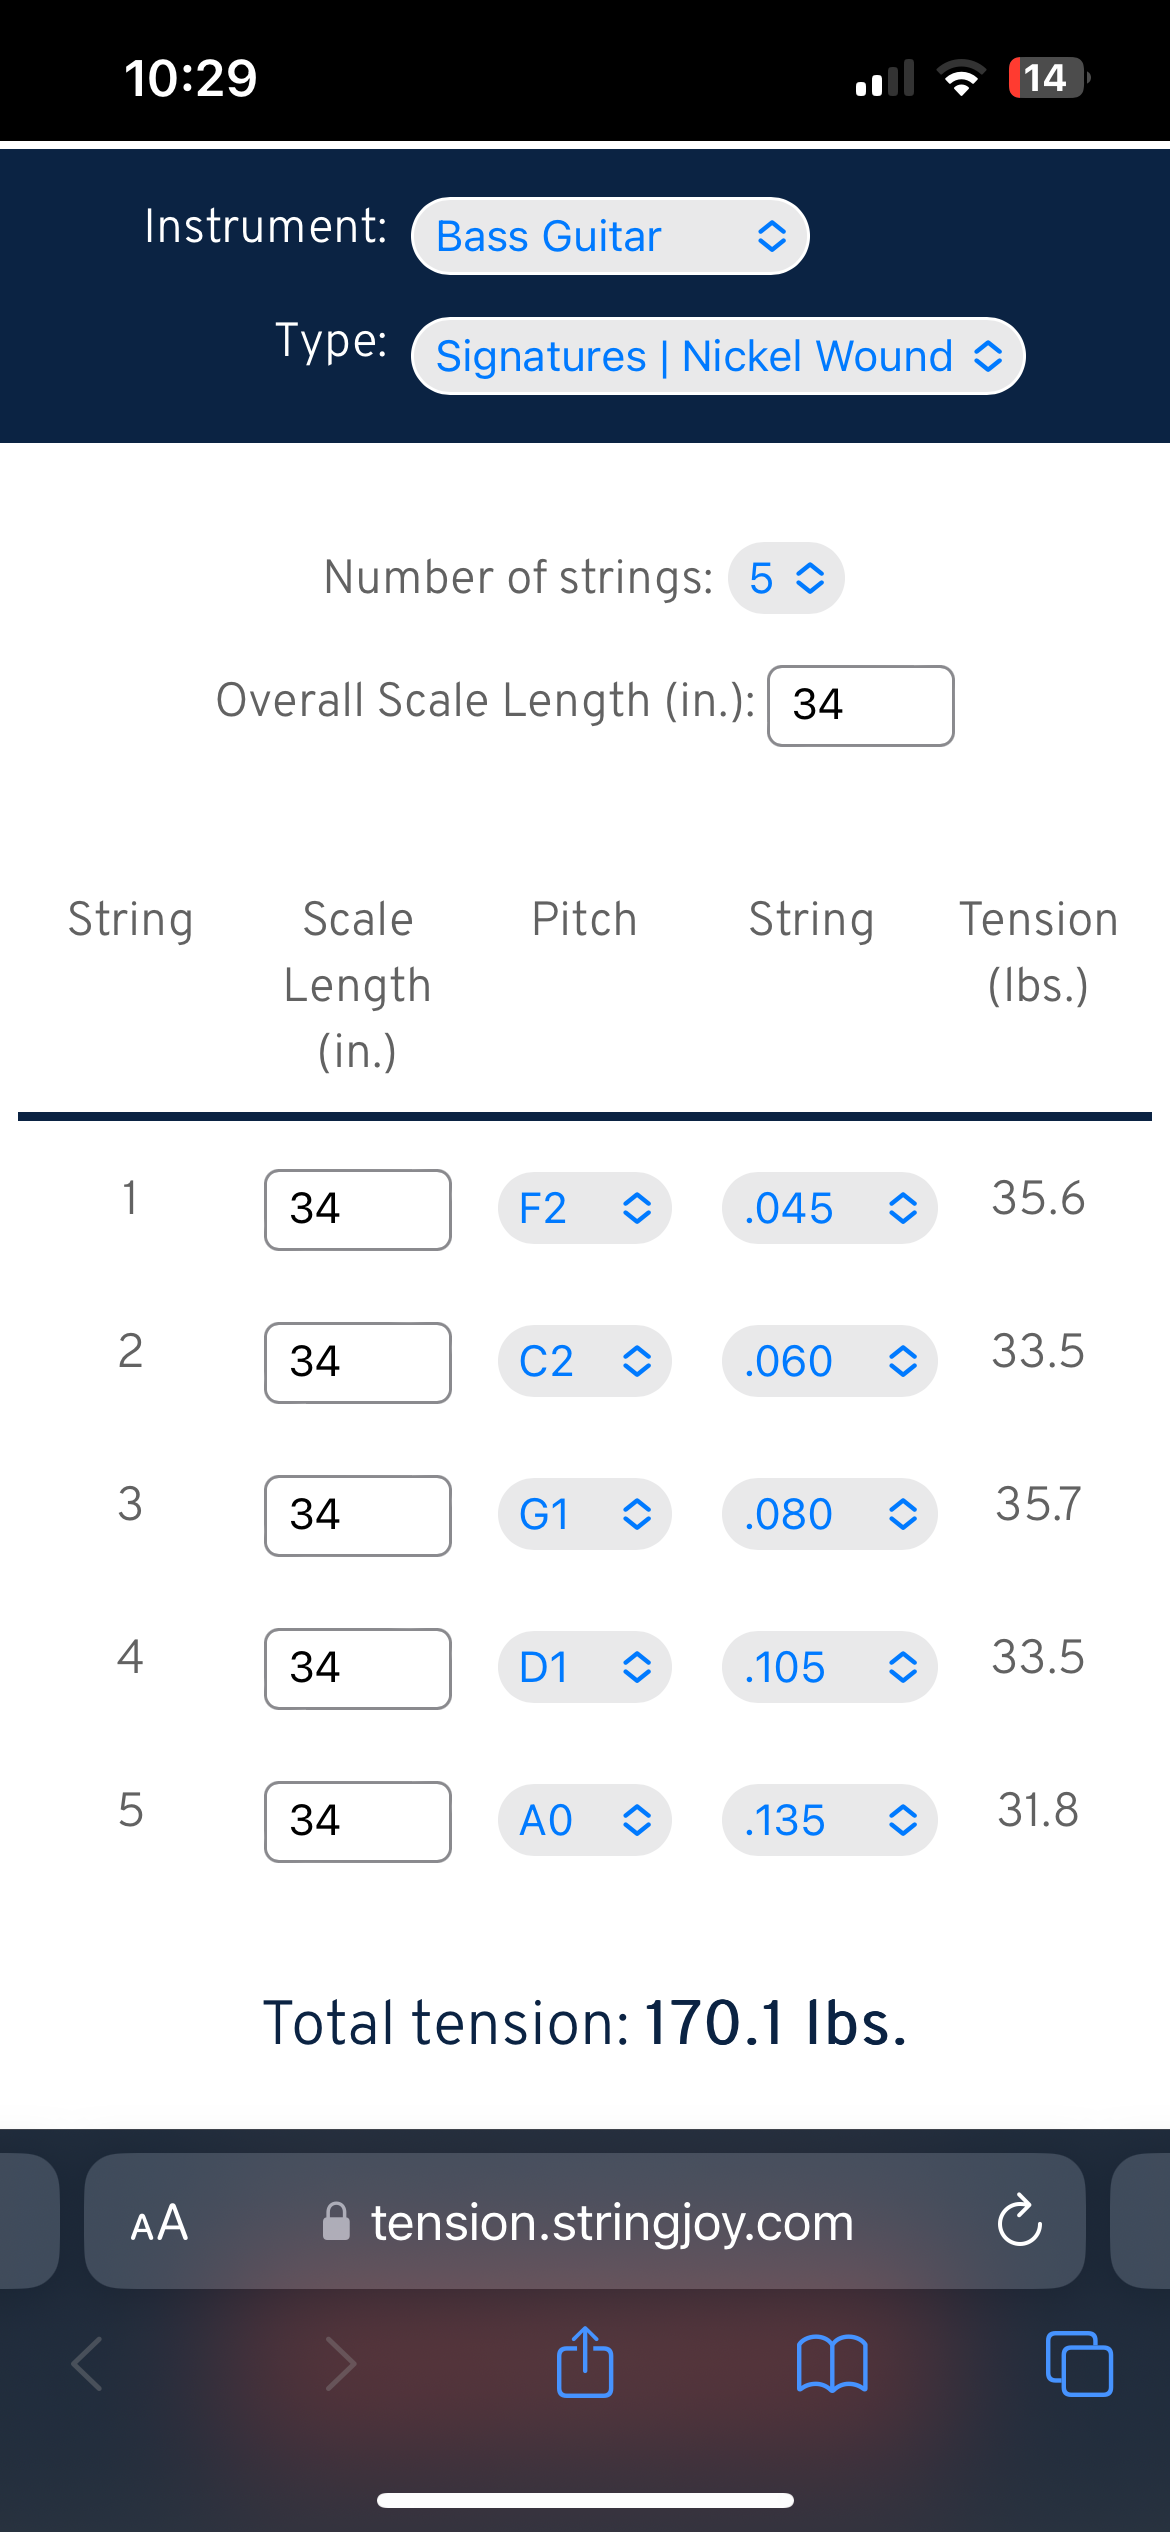Open the D1 pitch dropdown for string 4

pos(585,1667)
